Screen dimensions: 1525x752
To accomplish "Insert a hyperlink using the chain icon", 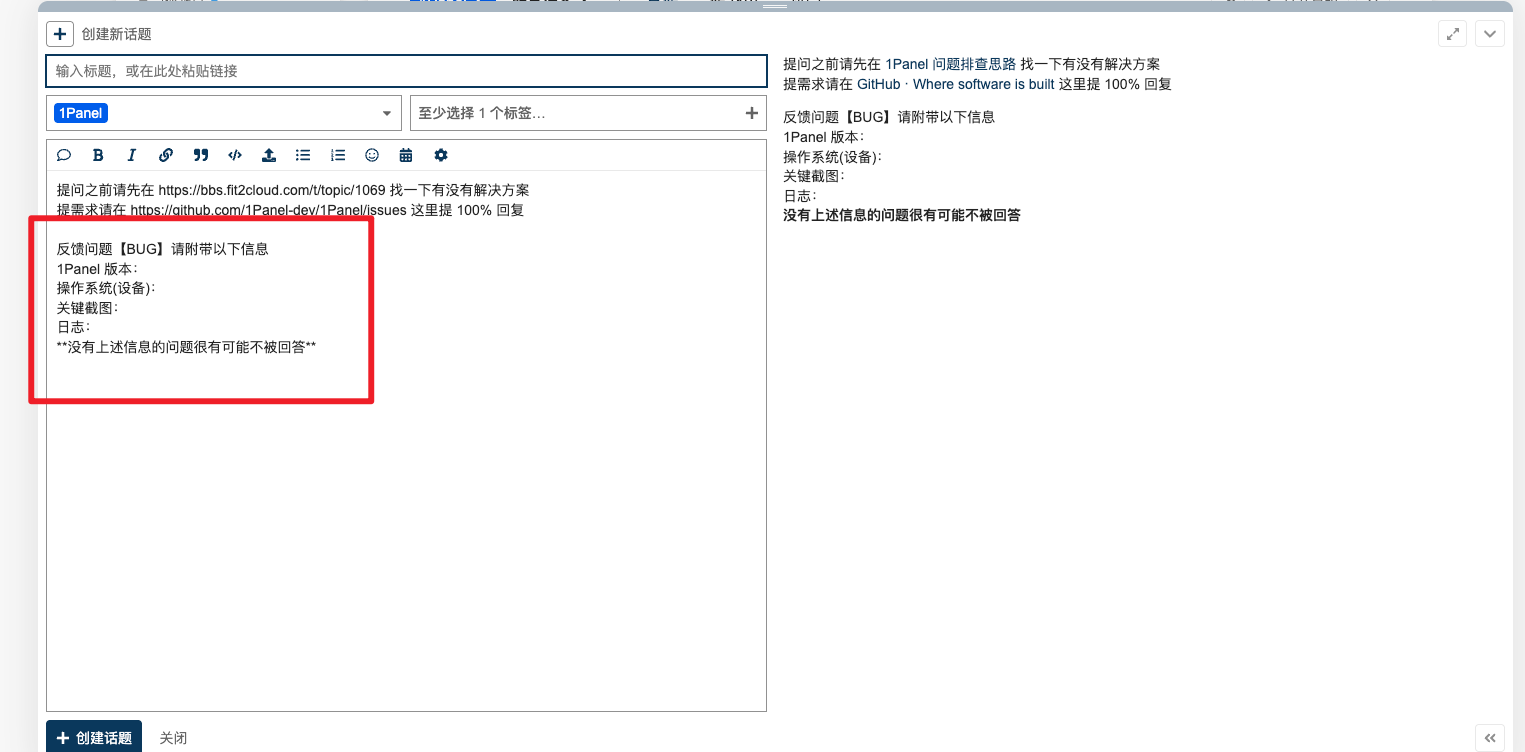I will tap(166, 155).
